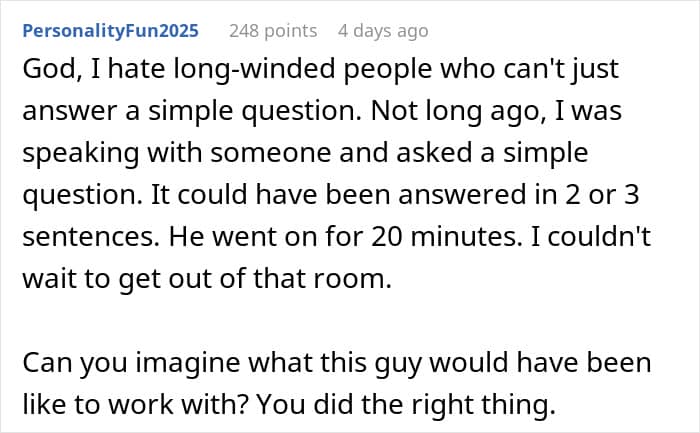Screen dimensions: 700x433
Task: Click the phrase Can you imagine
Action: point(132,363)
